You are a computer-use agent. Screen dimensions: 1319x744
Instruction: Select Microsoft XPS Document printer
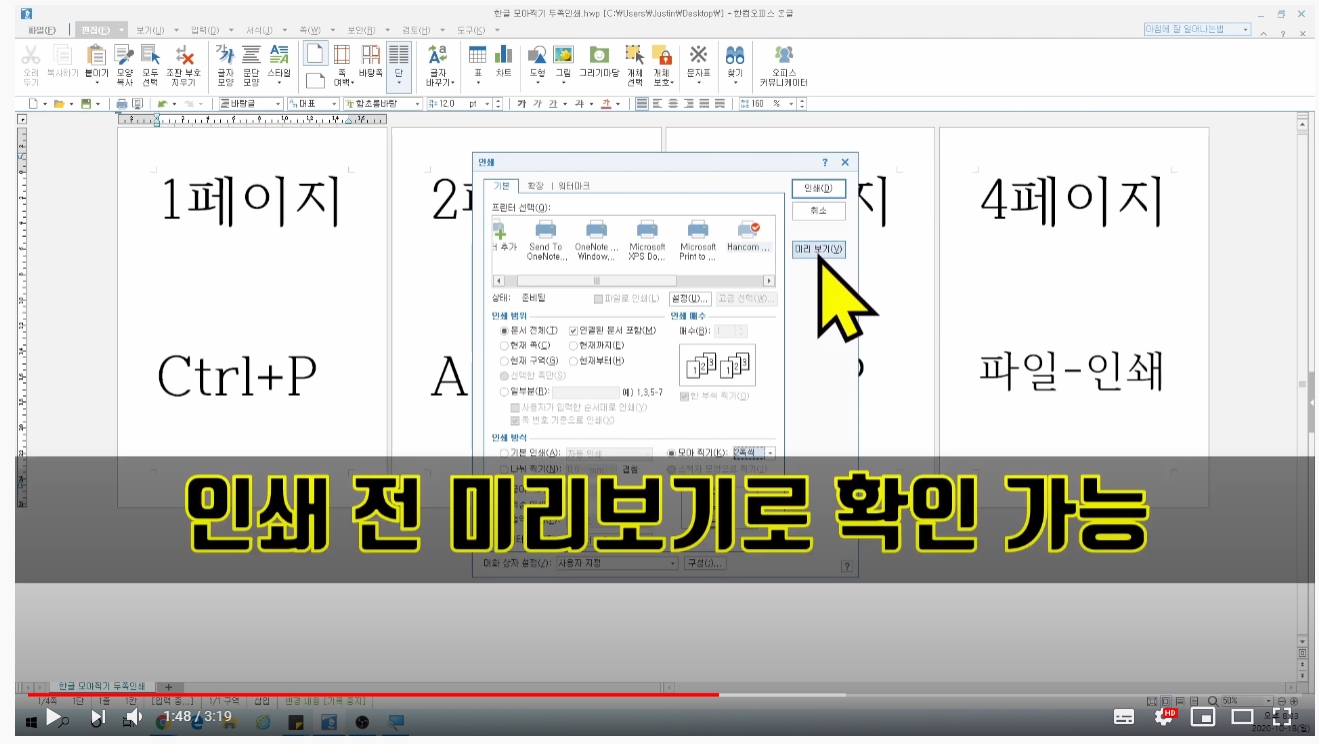tap(647, 241)
